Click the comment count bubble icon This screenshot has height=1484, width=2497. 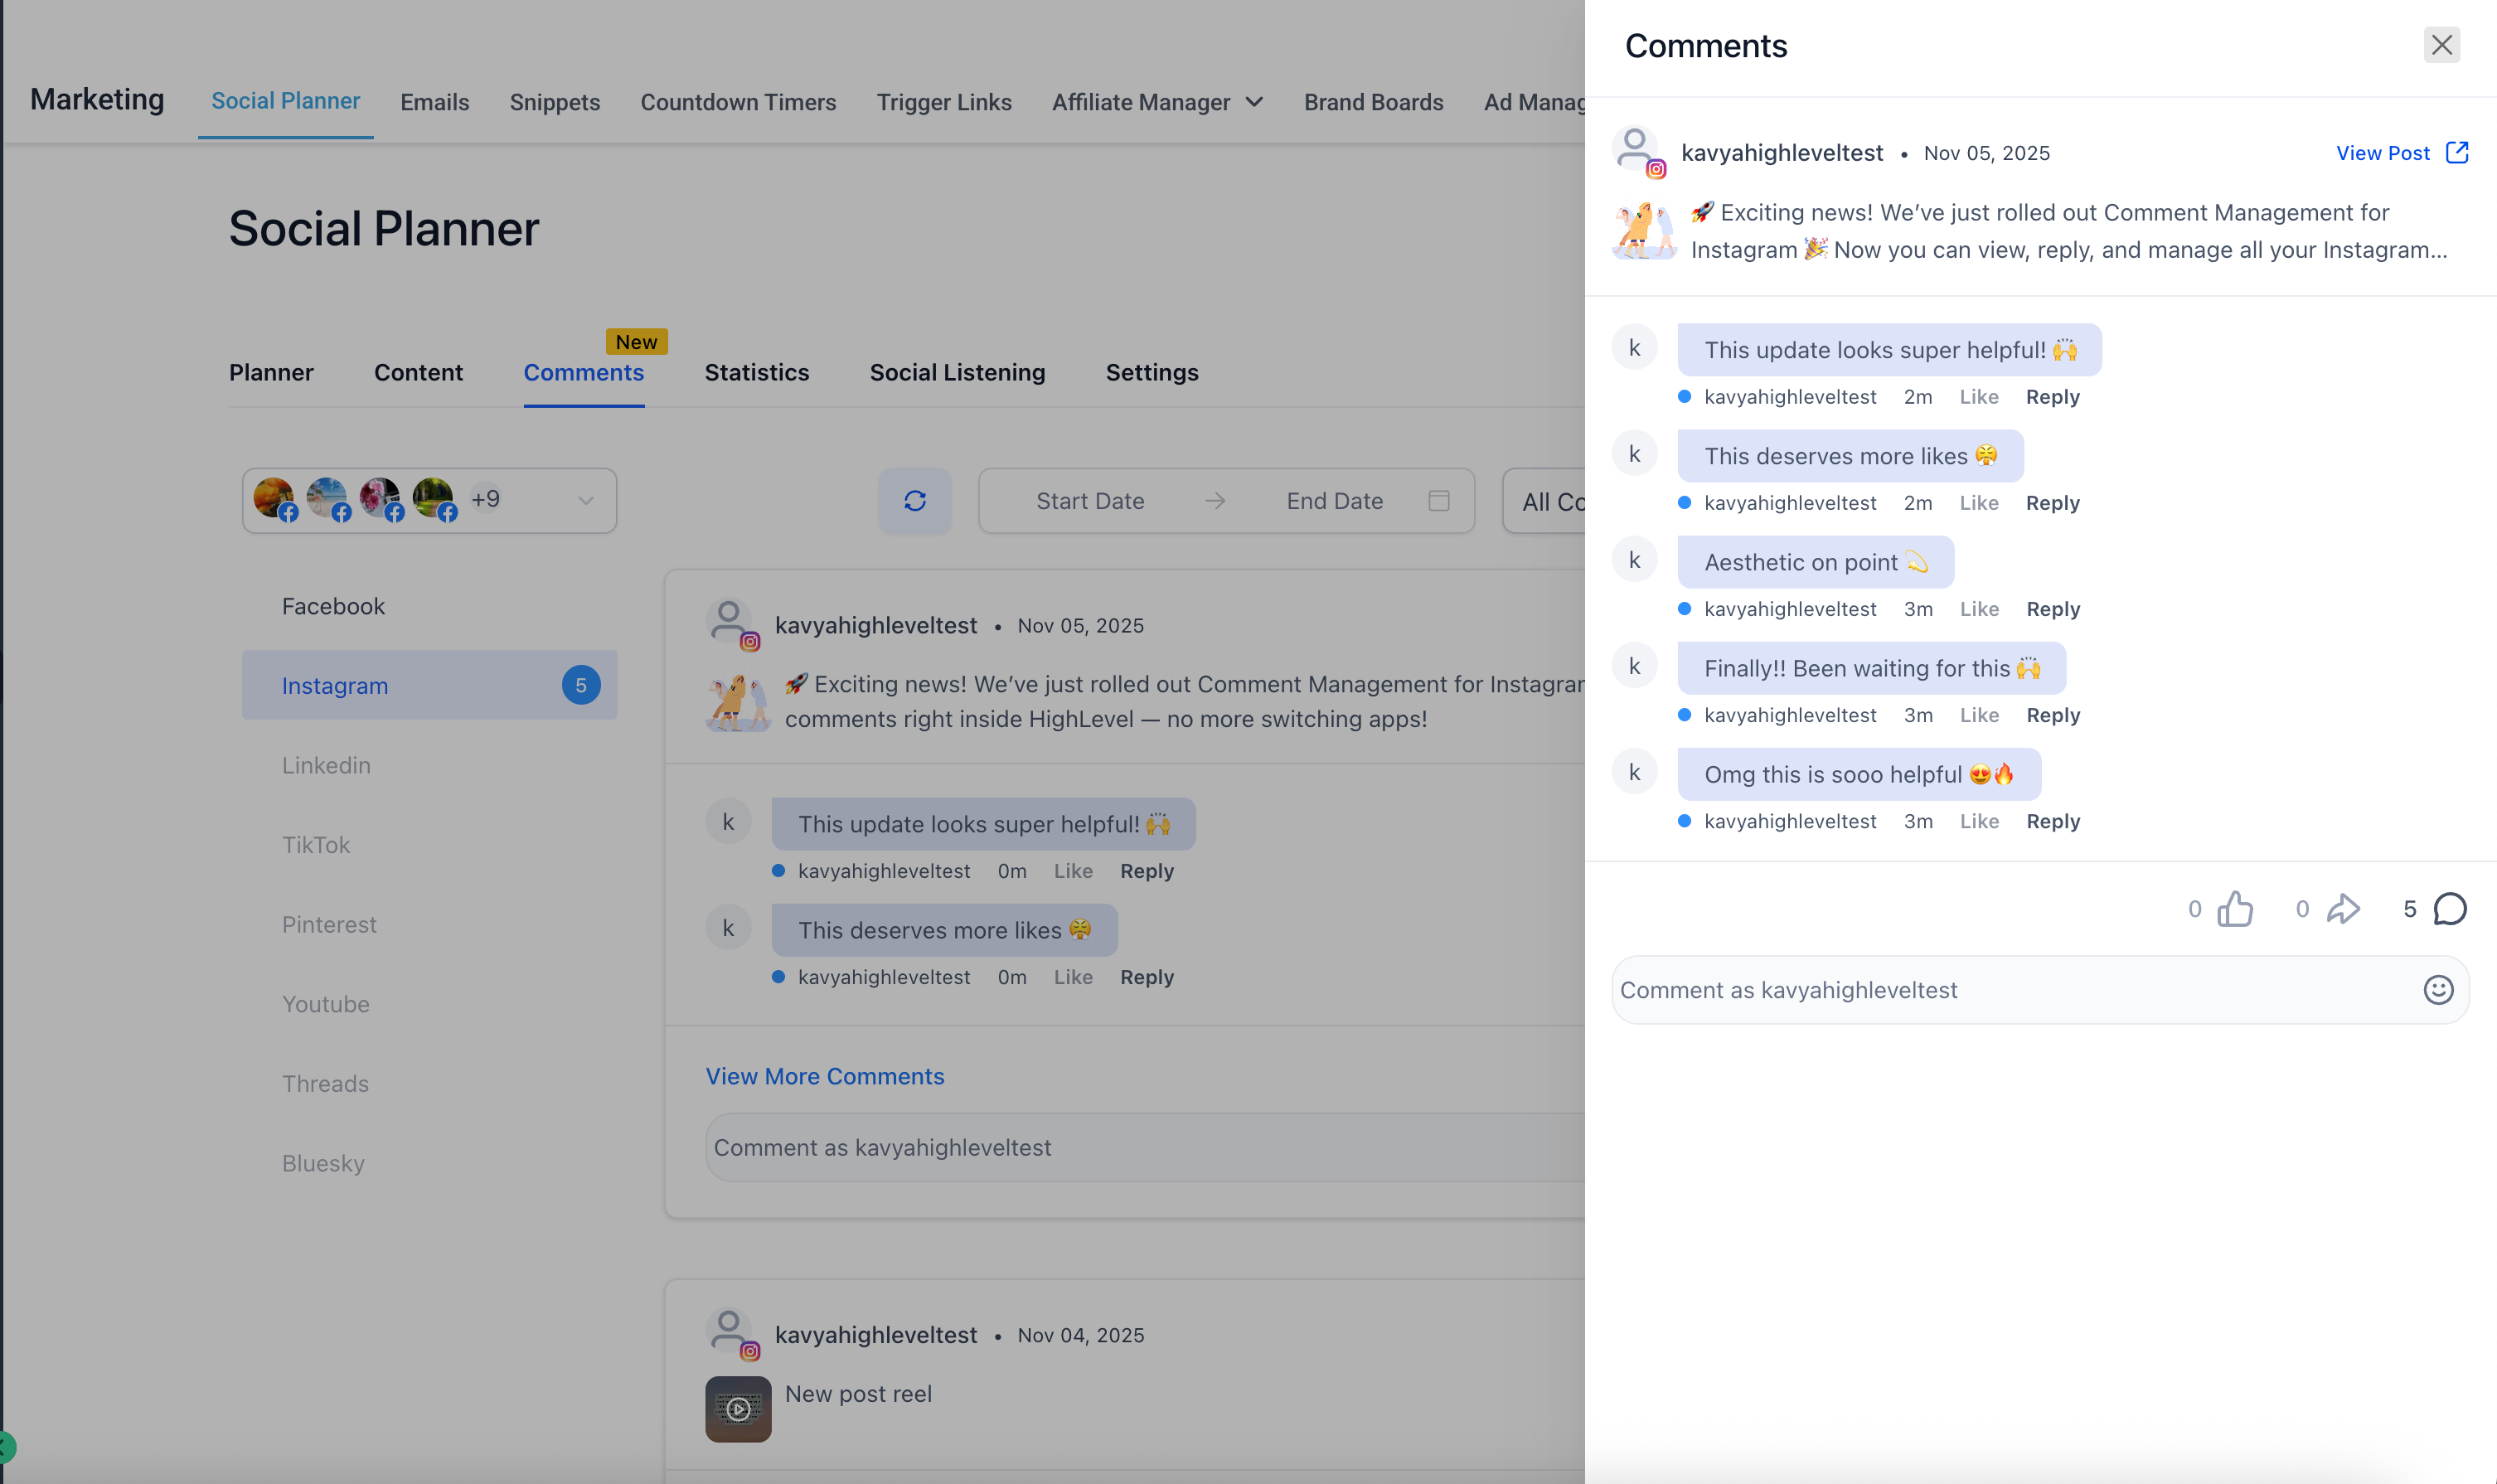pyautogui.click(x=2449, y=909)
